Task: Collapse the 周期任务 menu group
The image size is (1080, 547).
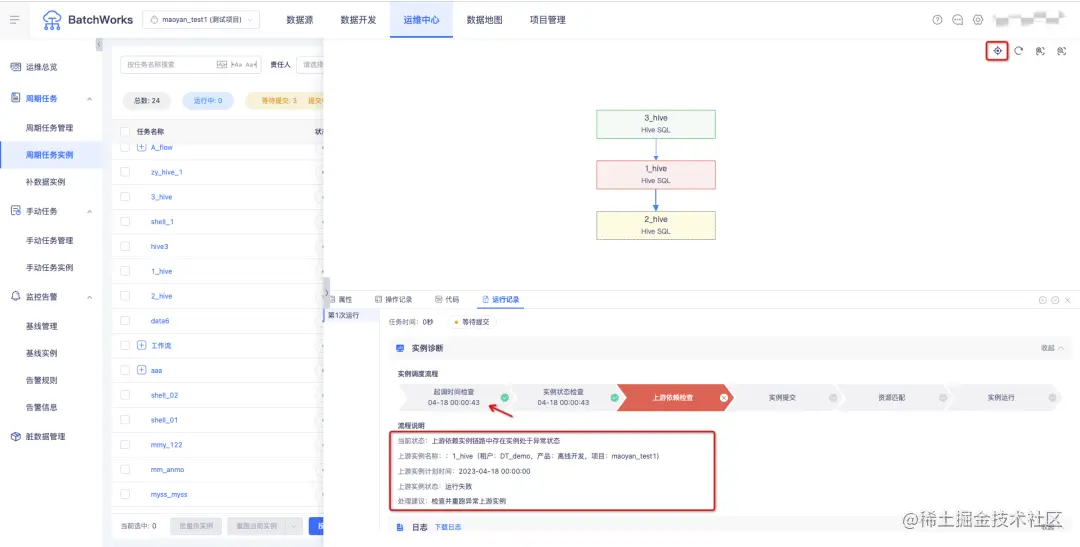Action: coord(90,99)
